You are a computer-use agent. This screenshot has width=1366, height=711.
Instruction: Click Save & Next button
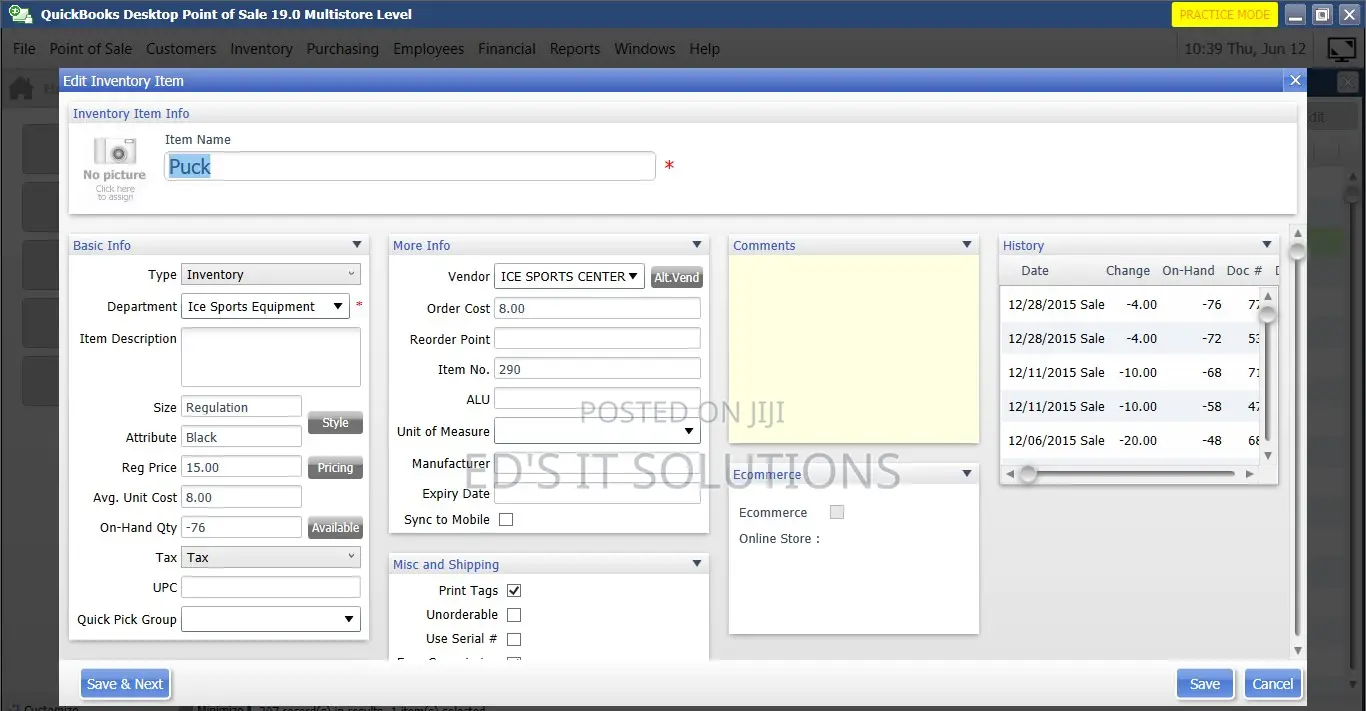125,684
